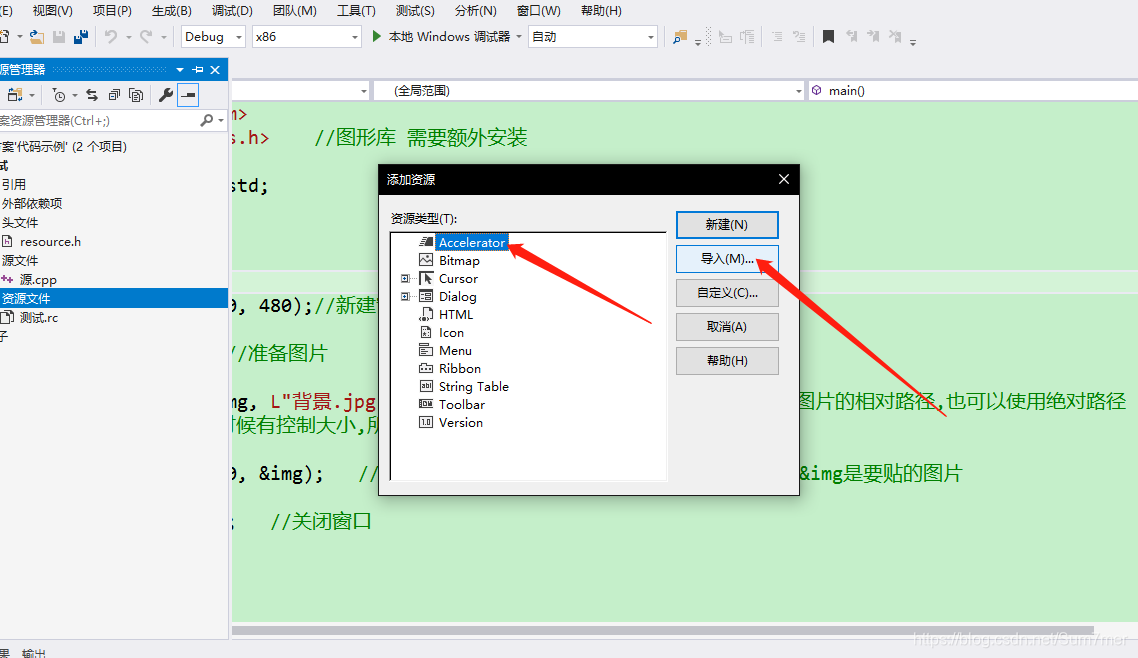
Task: Show All Files icon in Solution Explorer
Action: (136, 95)
